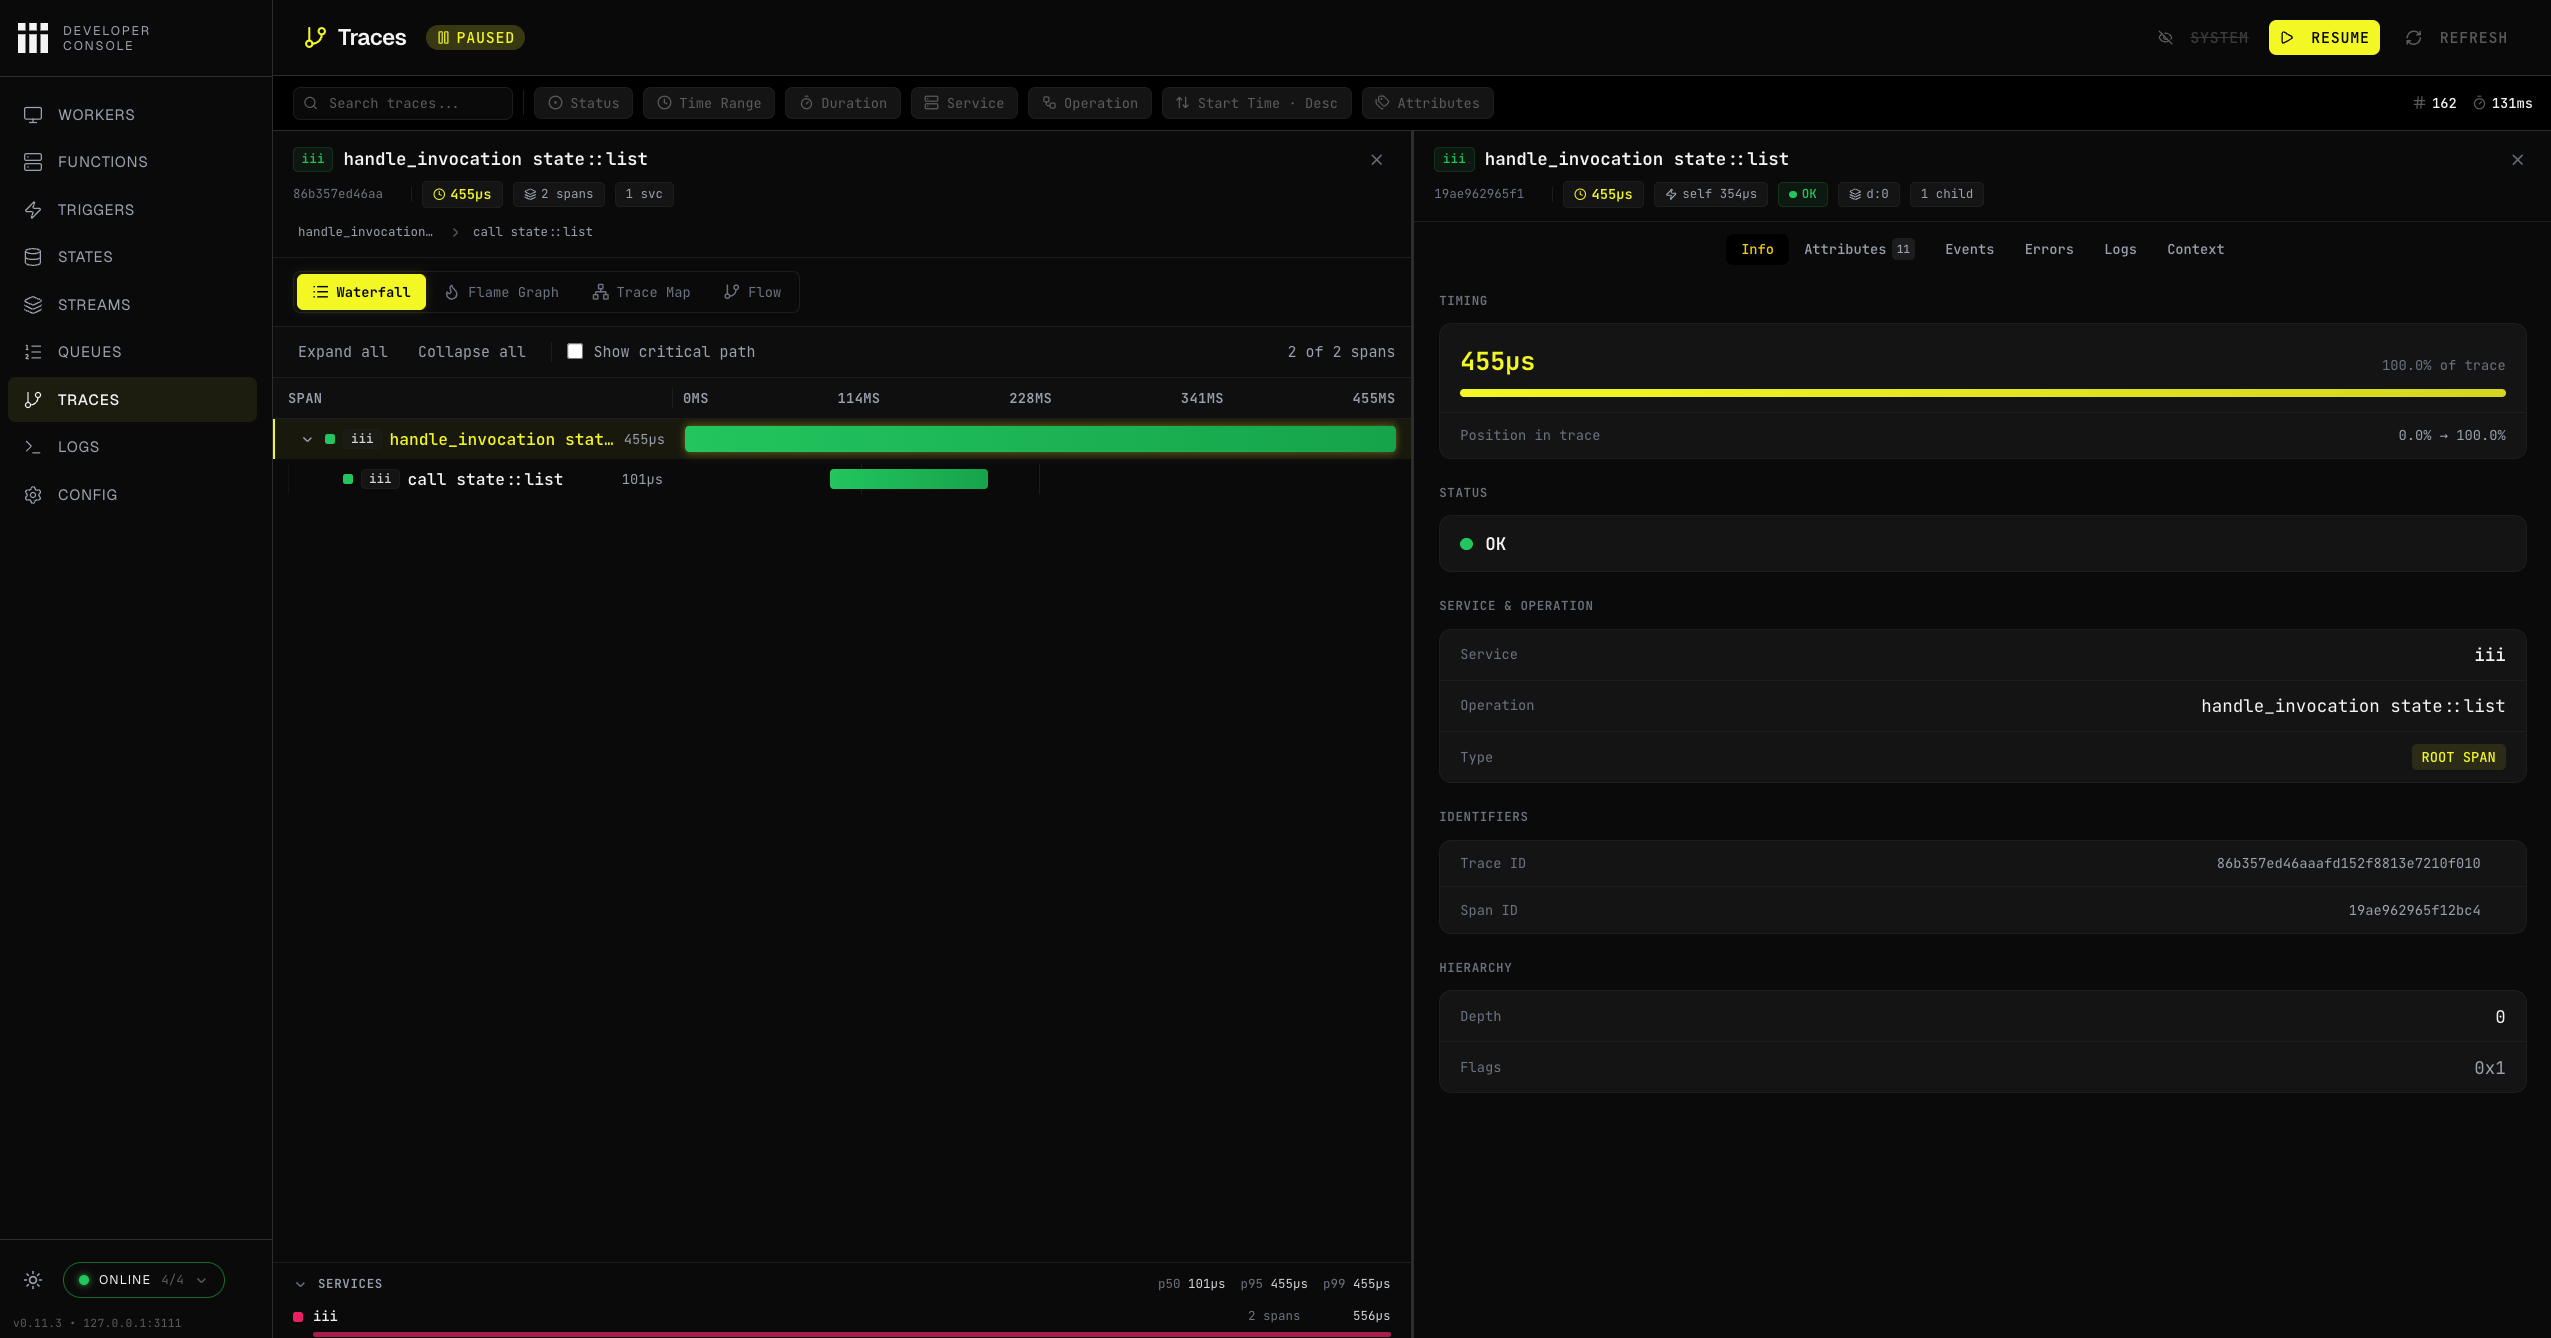Click the iii service color swatch
This screenshot has height=1338, width=2551.
tap(298, 1317)
